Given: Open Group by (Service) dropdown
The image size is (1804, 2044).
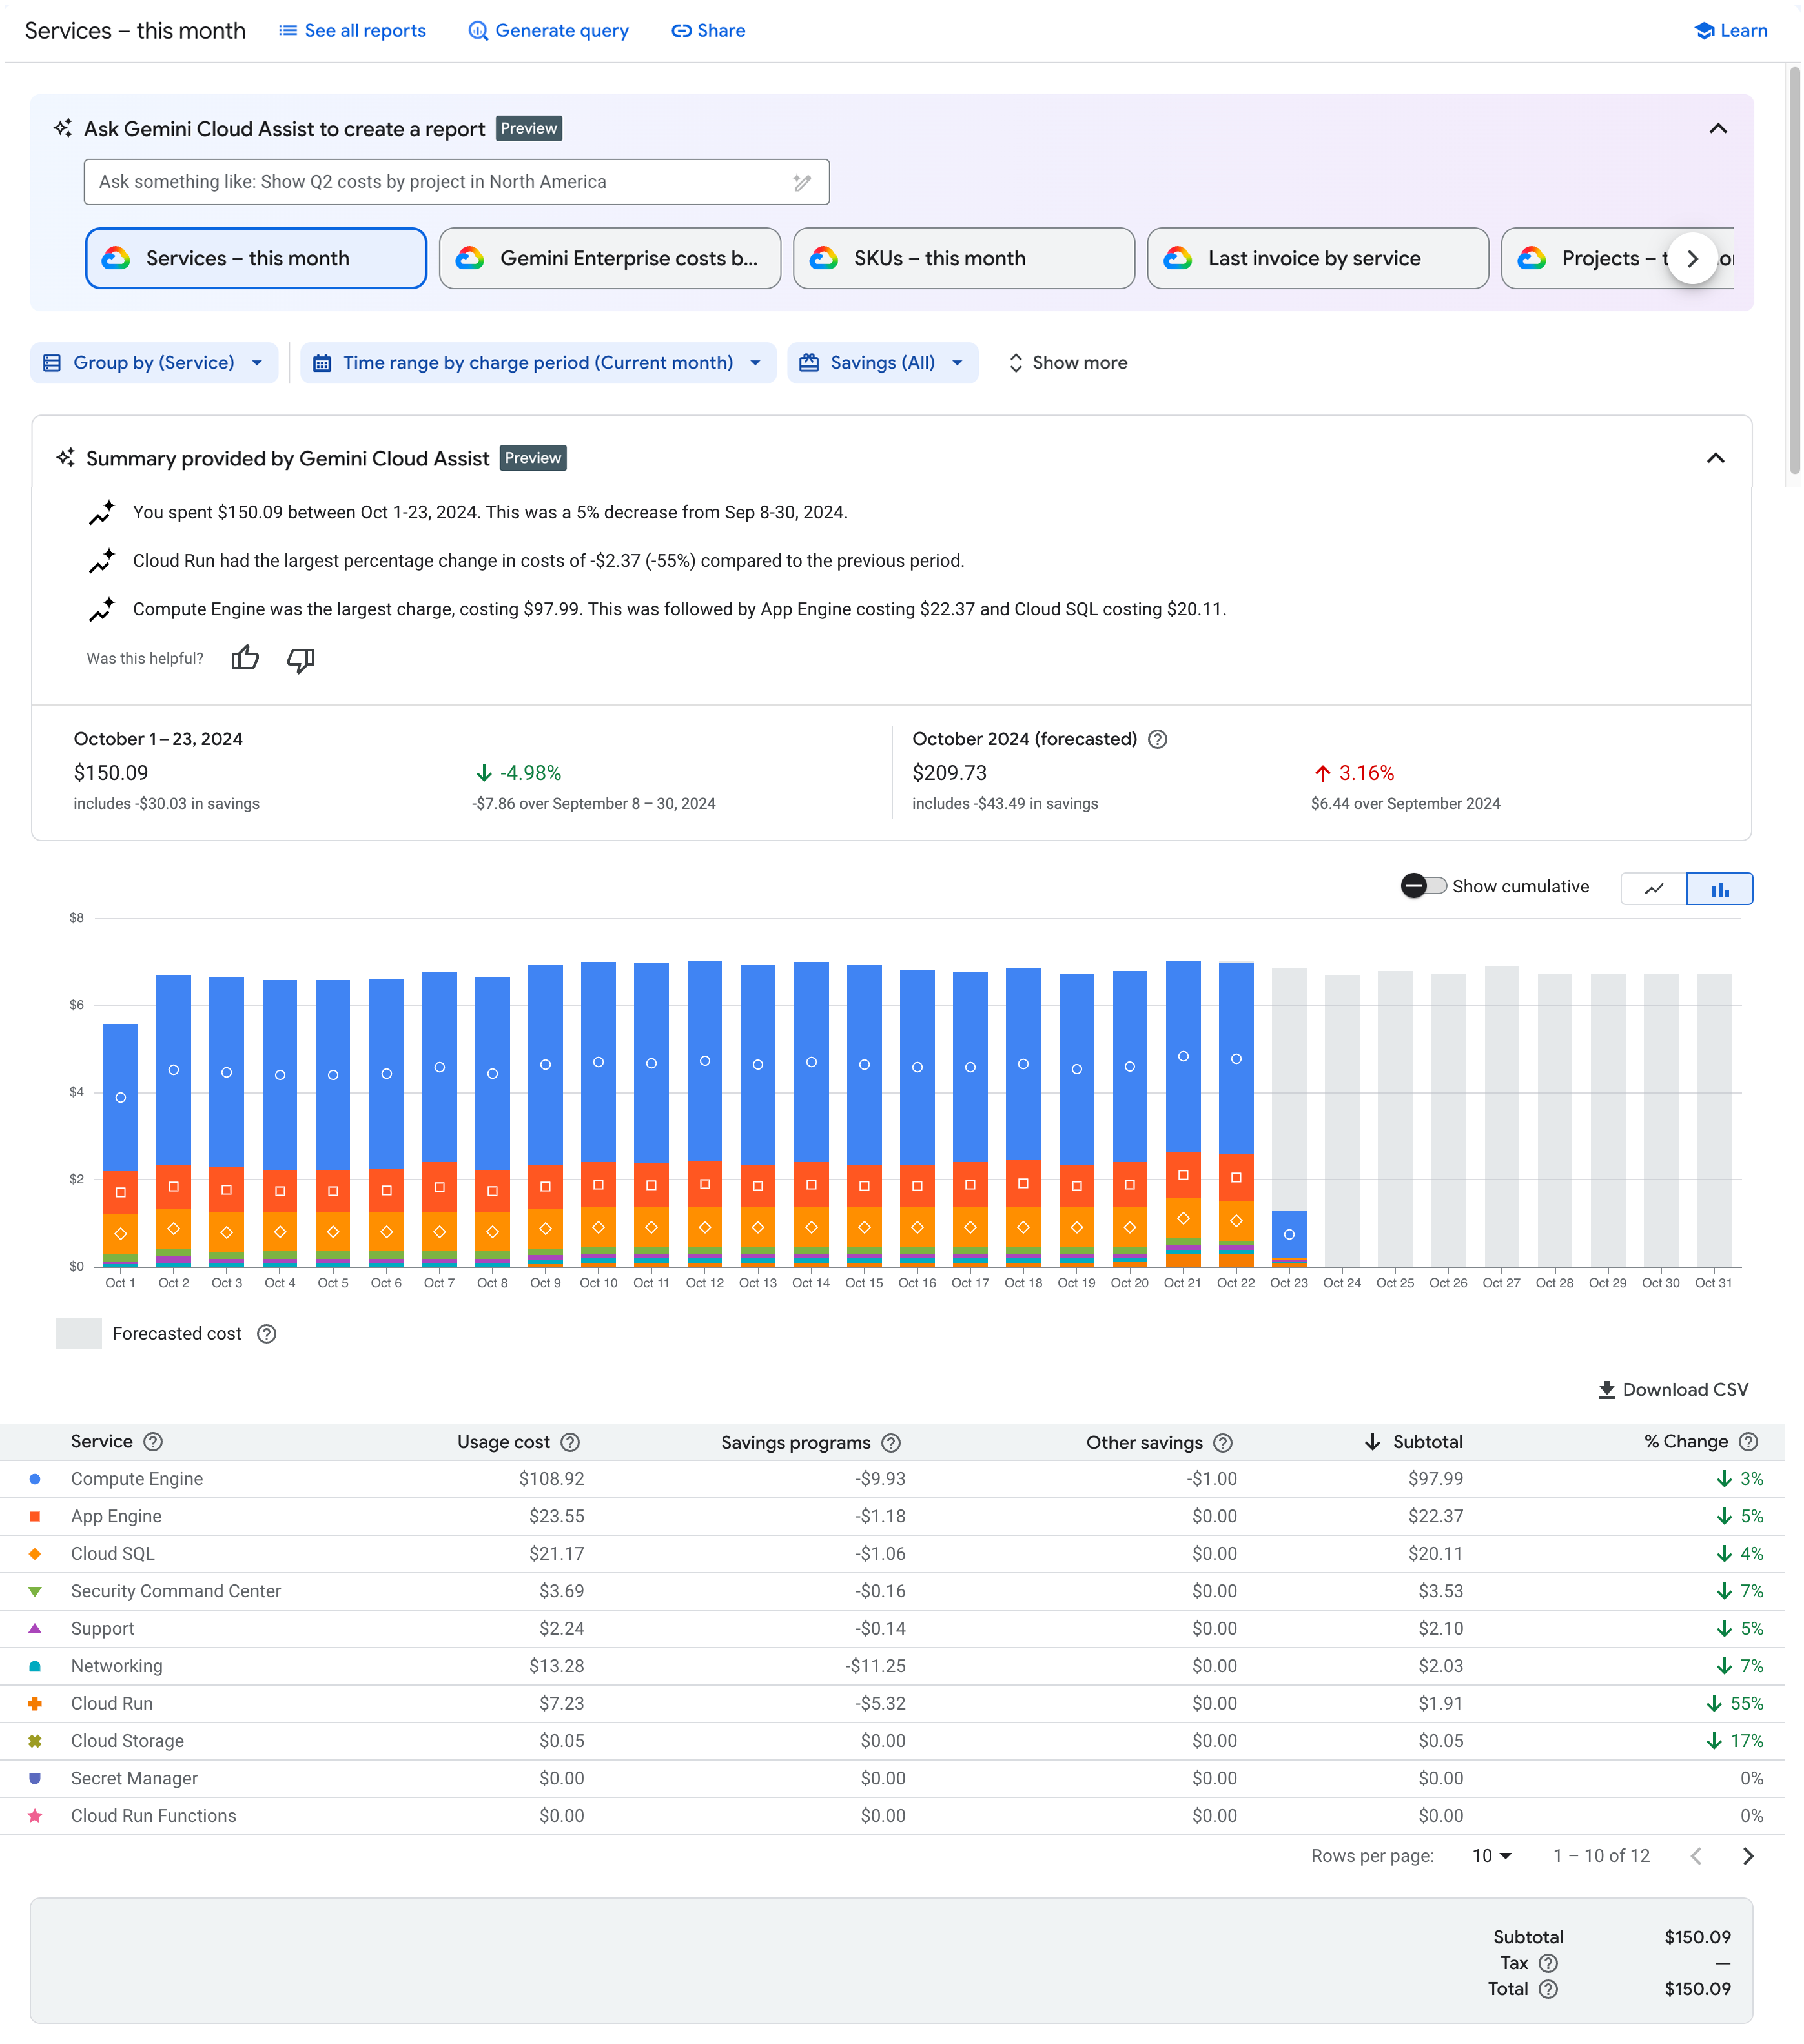Looking at the screenshot, I should pyautogui.click(x=154, y=363).
